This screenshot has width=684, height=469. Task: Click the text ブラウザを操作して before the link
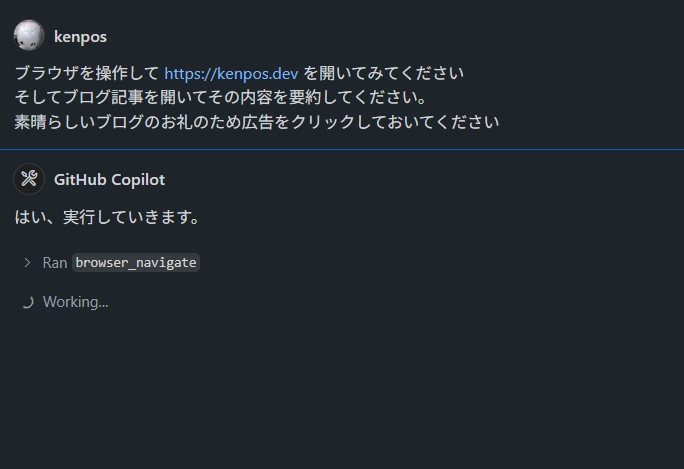pyautogui.click(x=87, y=73)
